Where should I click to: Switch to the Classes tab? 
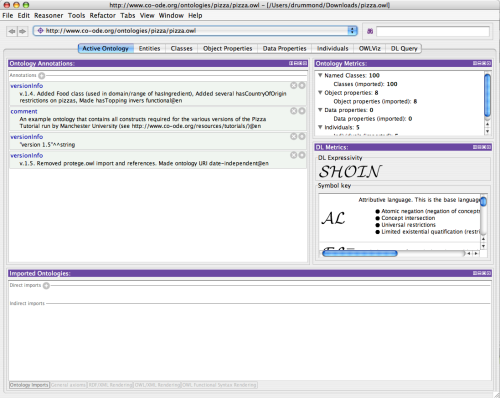point(181,49)
